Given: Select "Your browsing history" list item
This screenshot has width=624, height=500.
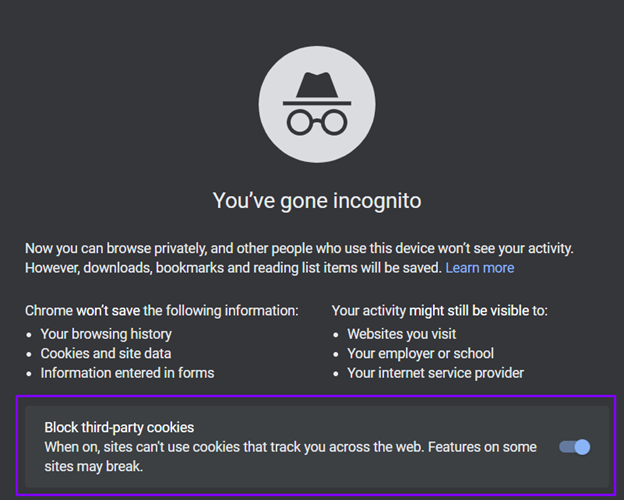Looking at the screenshot, I should (x=106, y=334).
